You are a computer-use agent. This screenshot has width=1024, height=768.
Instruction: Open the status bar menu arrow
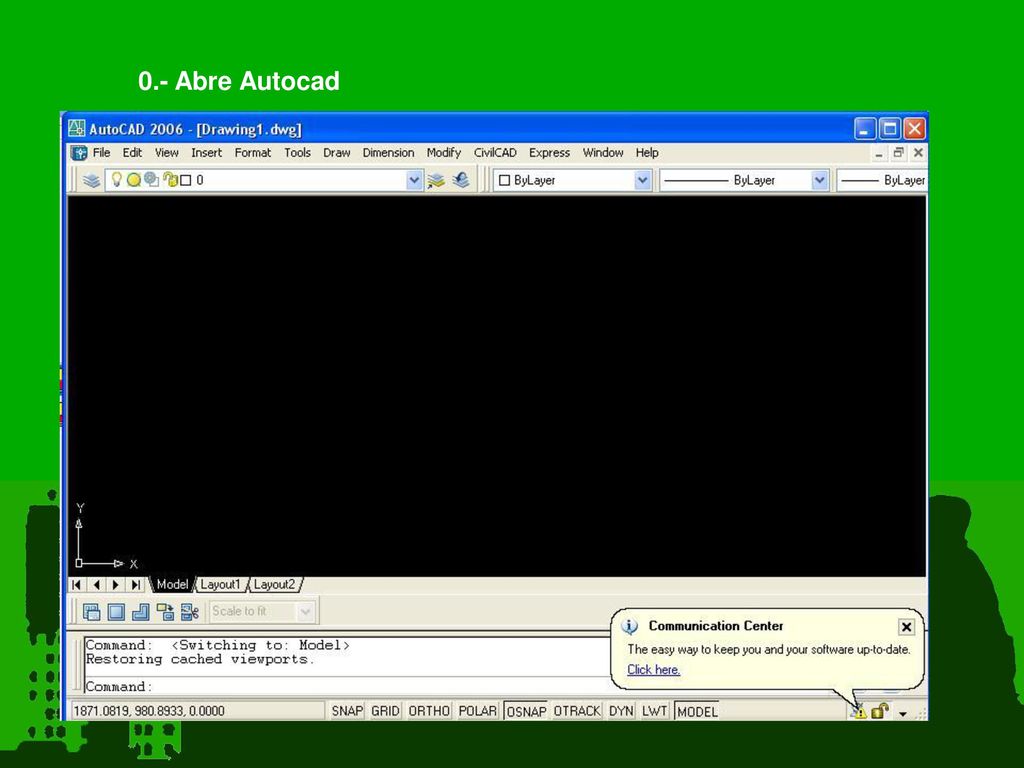(903, 714)
